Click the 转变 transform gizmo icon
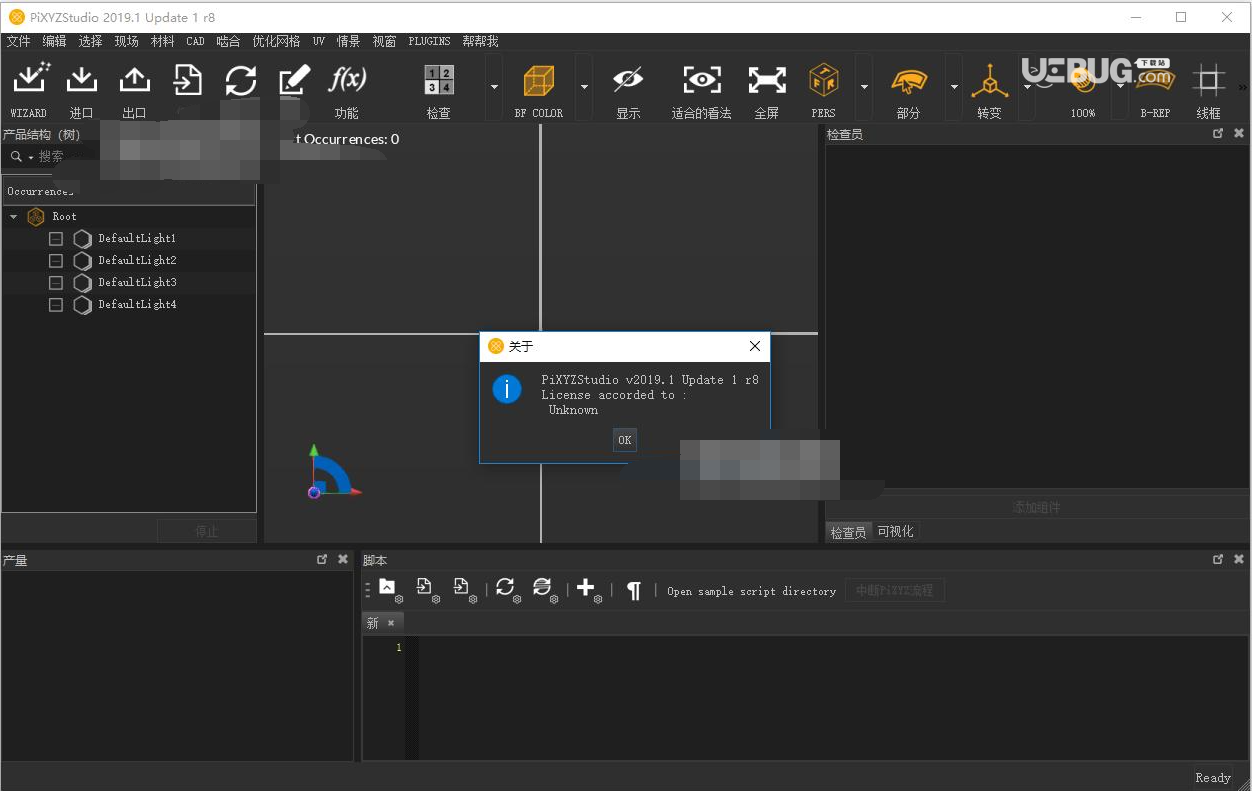Screen dimensions: 1252x791 point(989,81)
